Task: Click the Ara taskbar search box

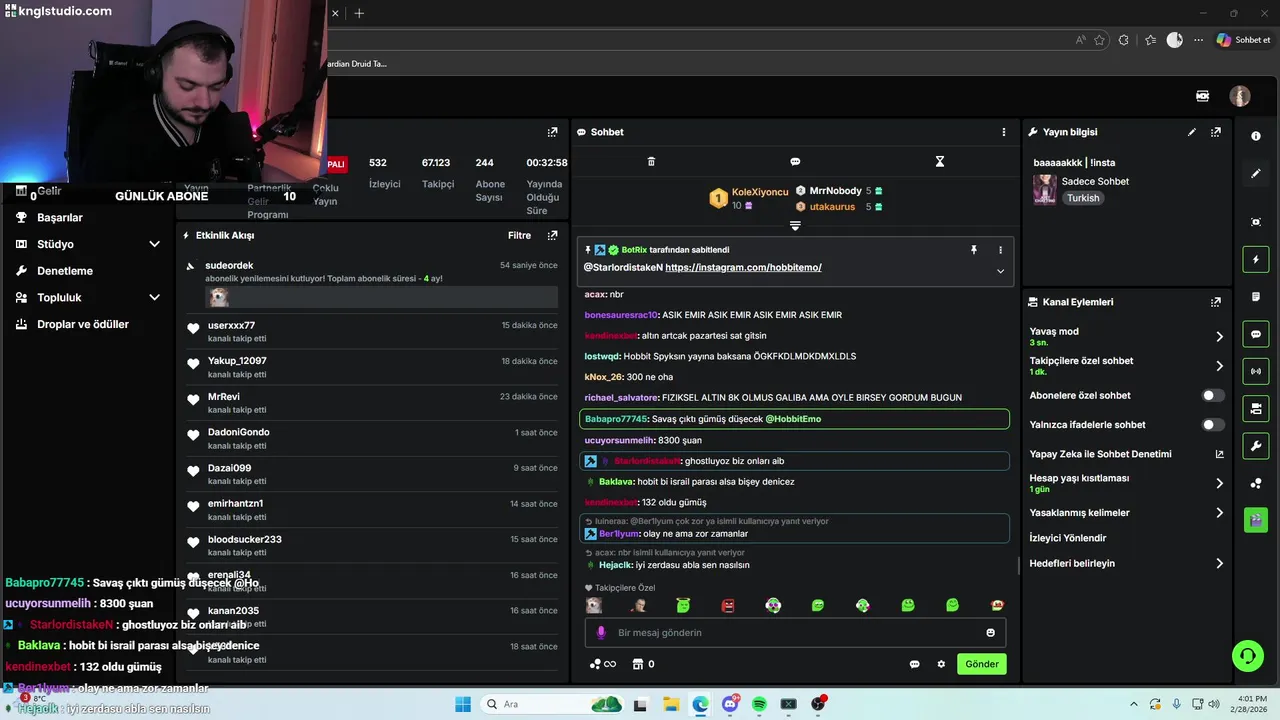Action: (x=552, y=704)
